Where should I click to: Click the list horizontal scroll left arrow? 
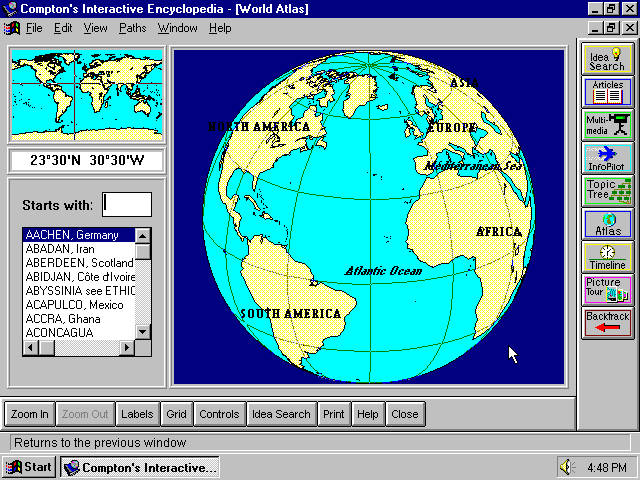(x=31, y=348)
